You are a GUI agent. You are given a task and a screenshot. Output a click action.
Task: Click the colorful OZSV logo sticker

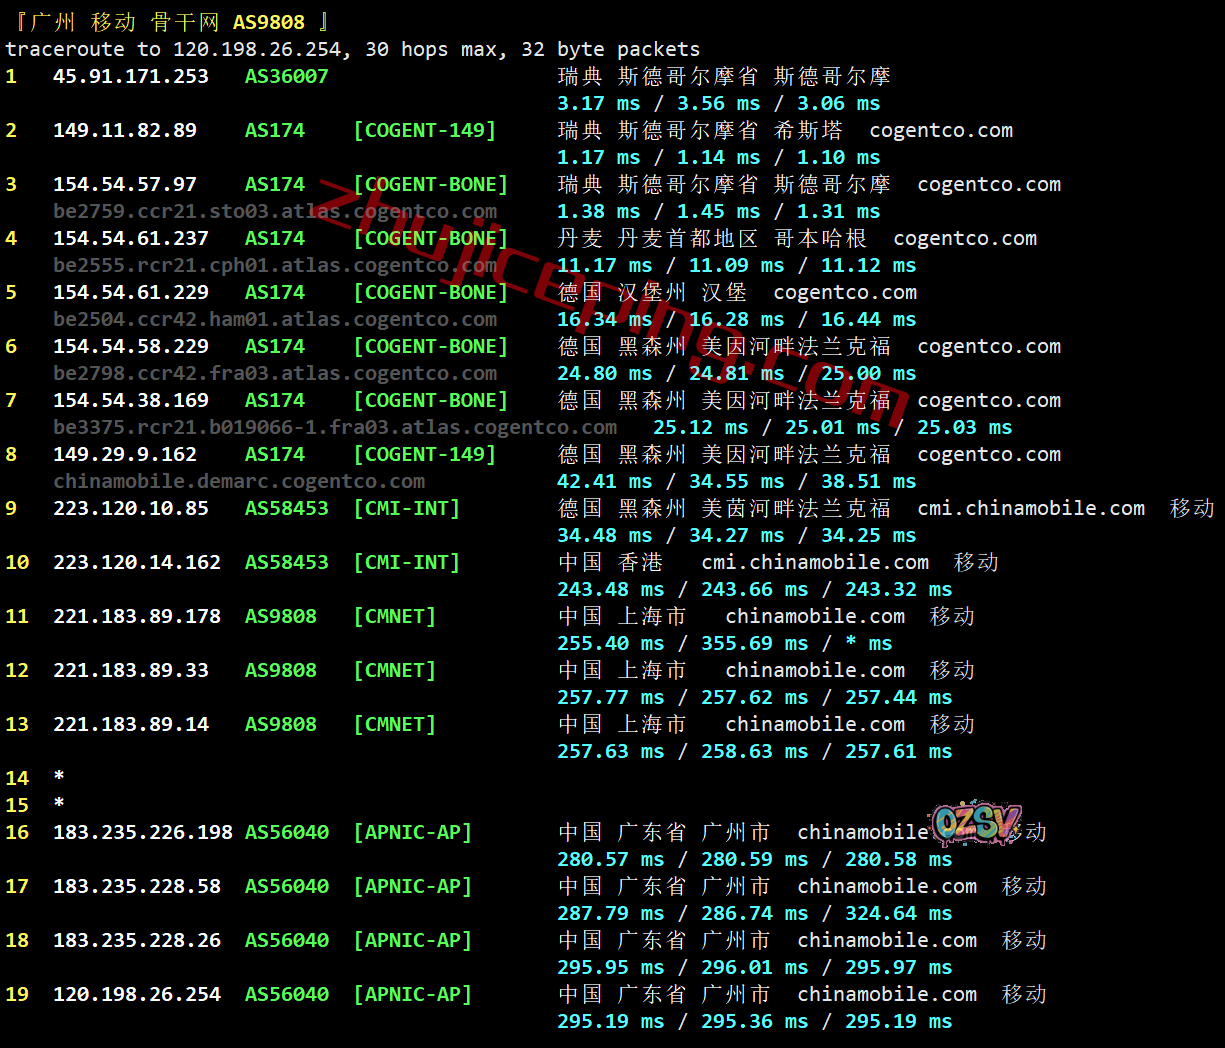pos(976,822)
